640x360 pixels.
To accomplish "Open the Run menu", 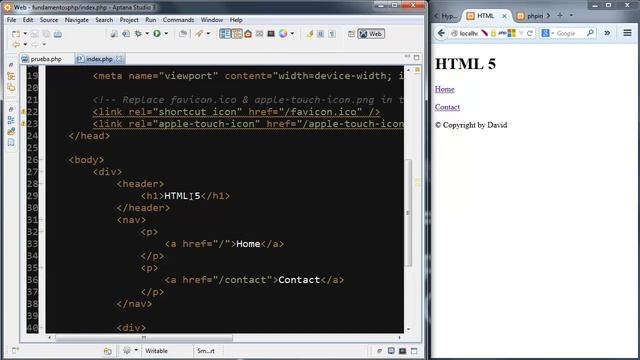I will (151, 20).
